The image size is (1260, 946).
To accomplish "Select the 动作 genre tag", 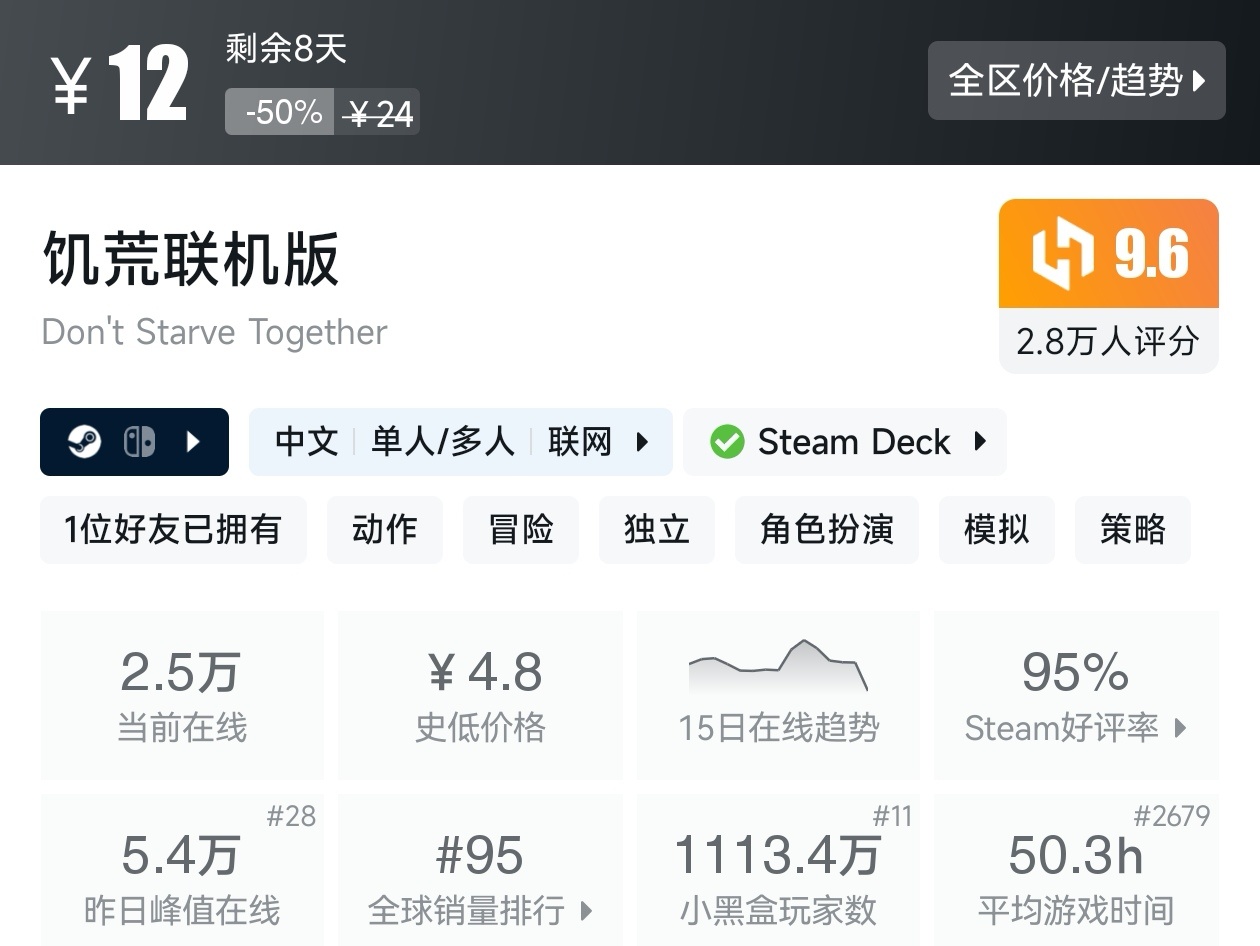I will 385,529.
